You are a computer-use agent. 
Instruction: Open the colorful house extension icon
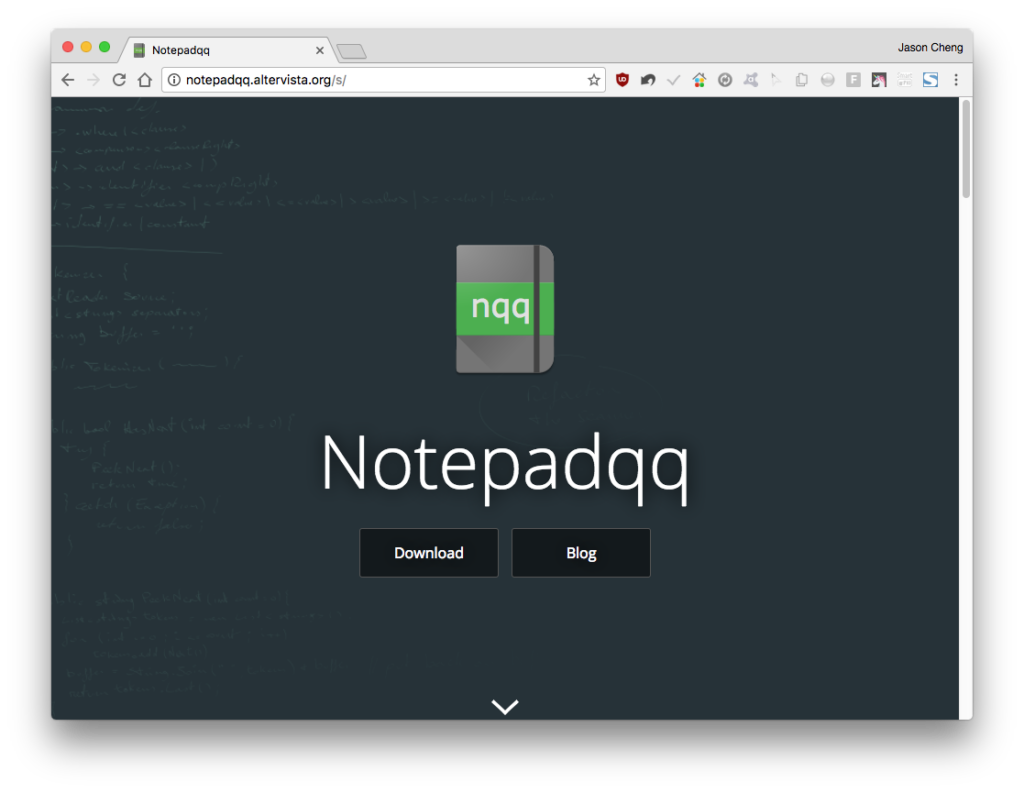pyautogui.click(x=699, y=80)
